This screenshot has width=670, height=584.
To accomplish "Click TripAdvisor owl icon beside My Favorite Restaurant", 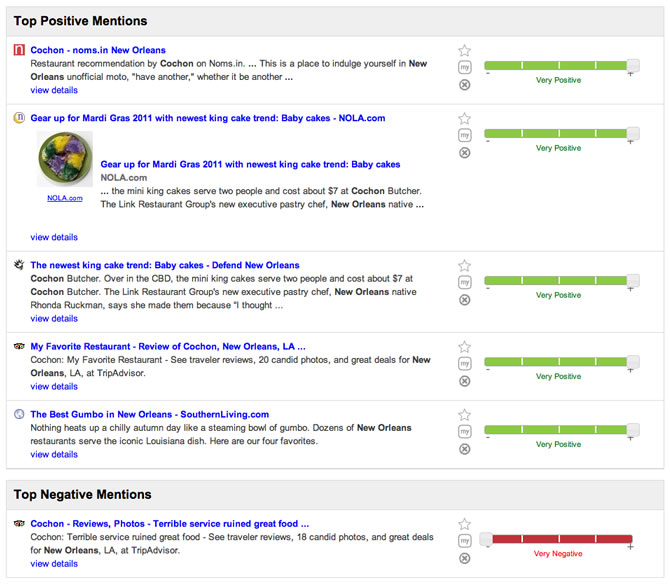I will 19,346.
